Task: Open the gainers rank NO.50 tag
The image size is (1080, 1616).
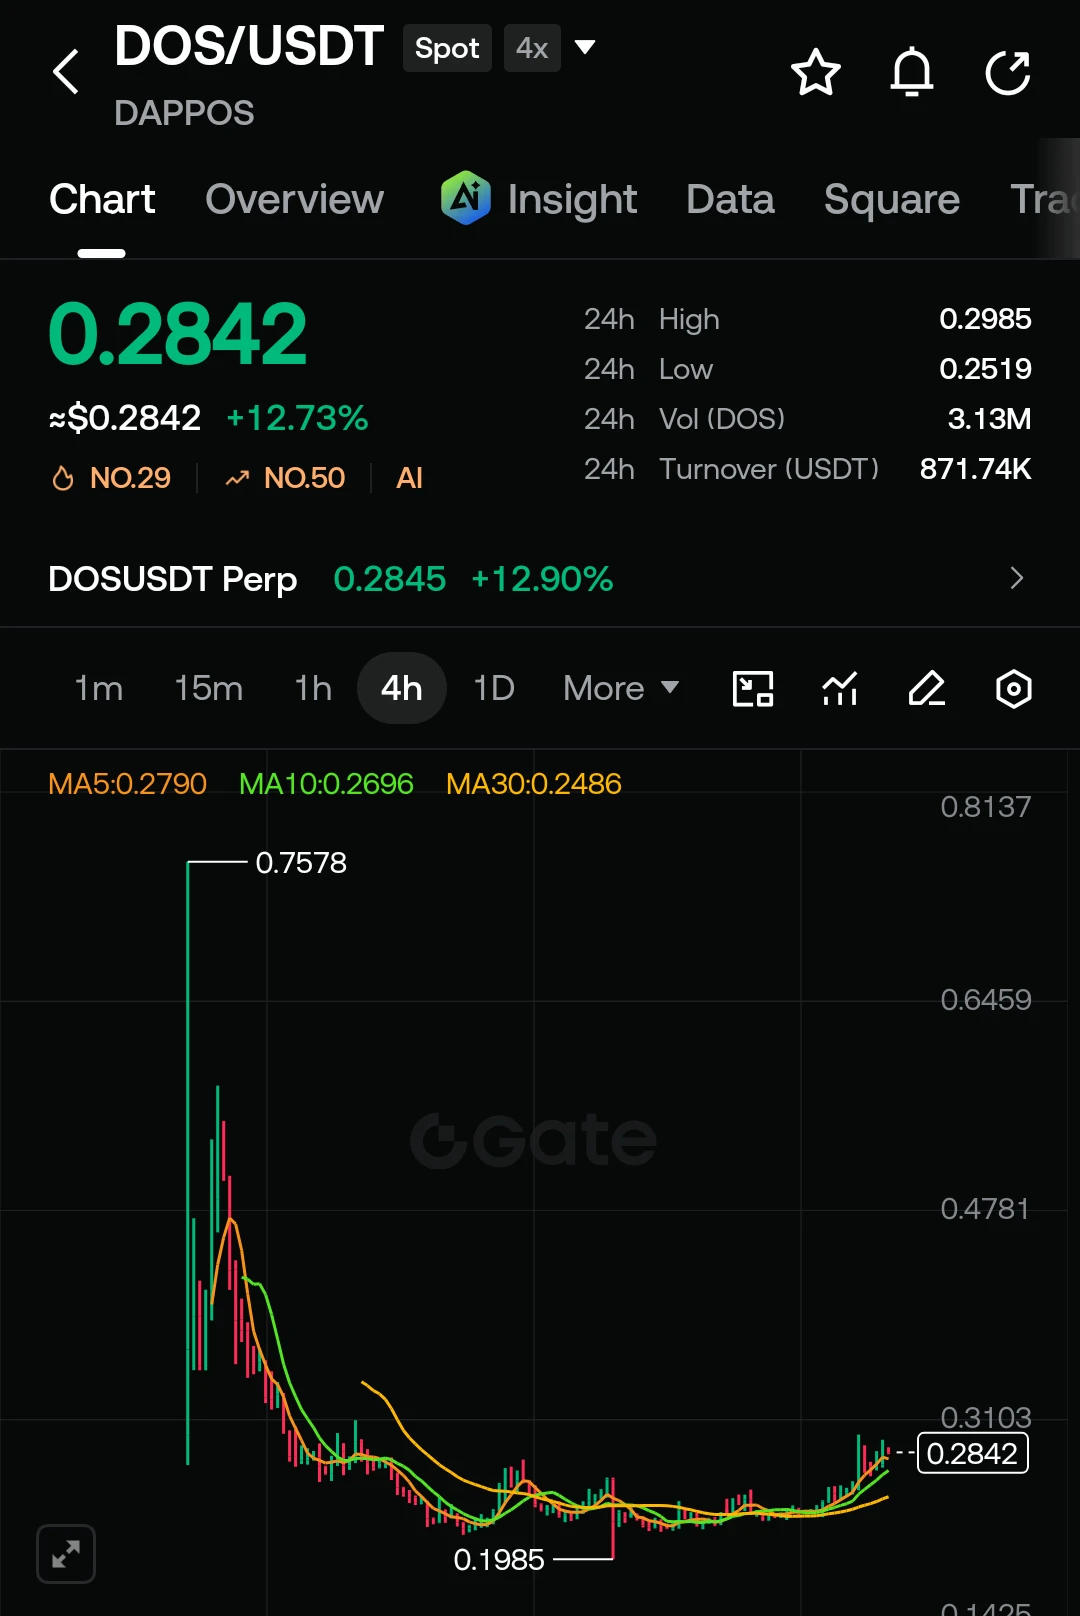Action: [x=285, y=478]
